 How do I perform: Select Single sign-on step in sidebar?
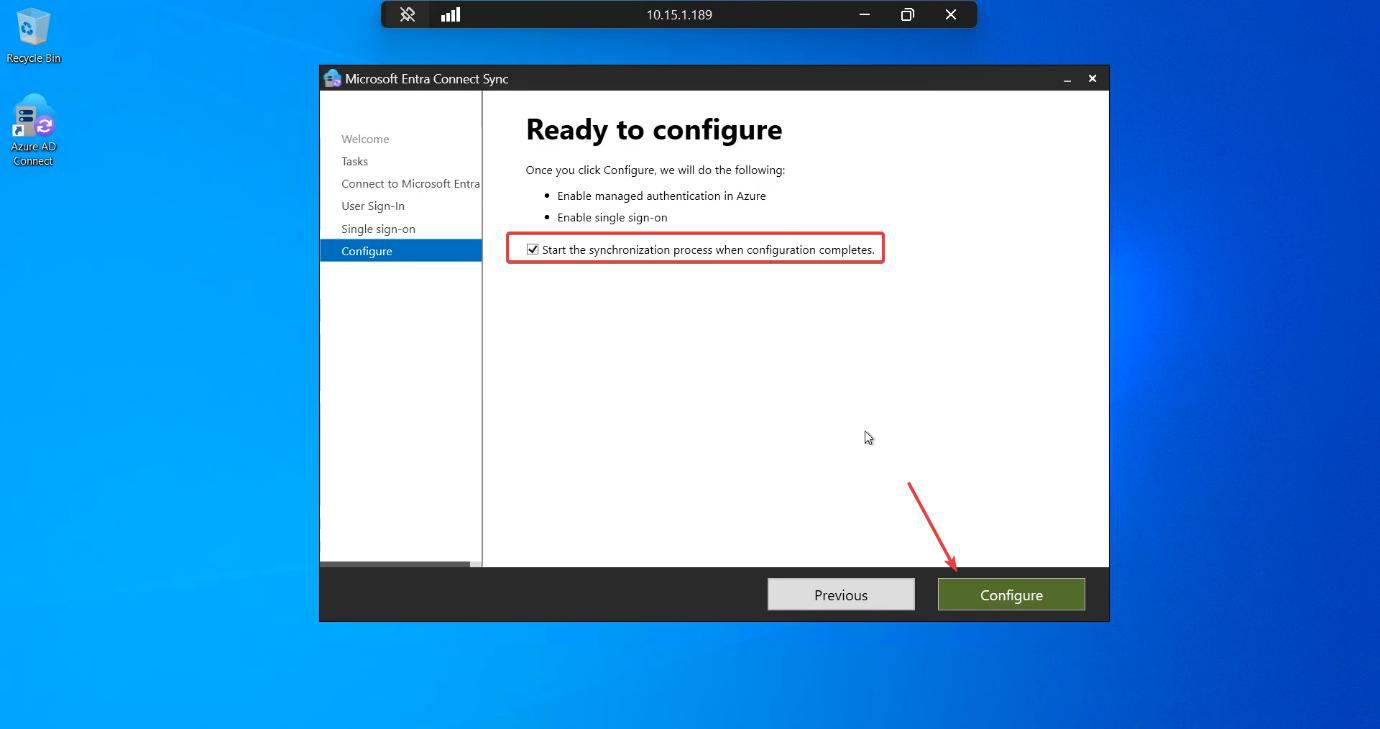[x=378, y=229]
